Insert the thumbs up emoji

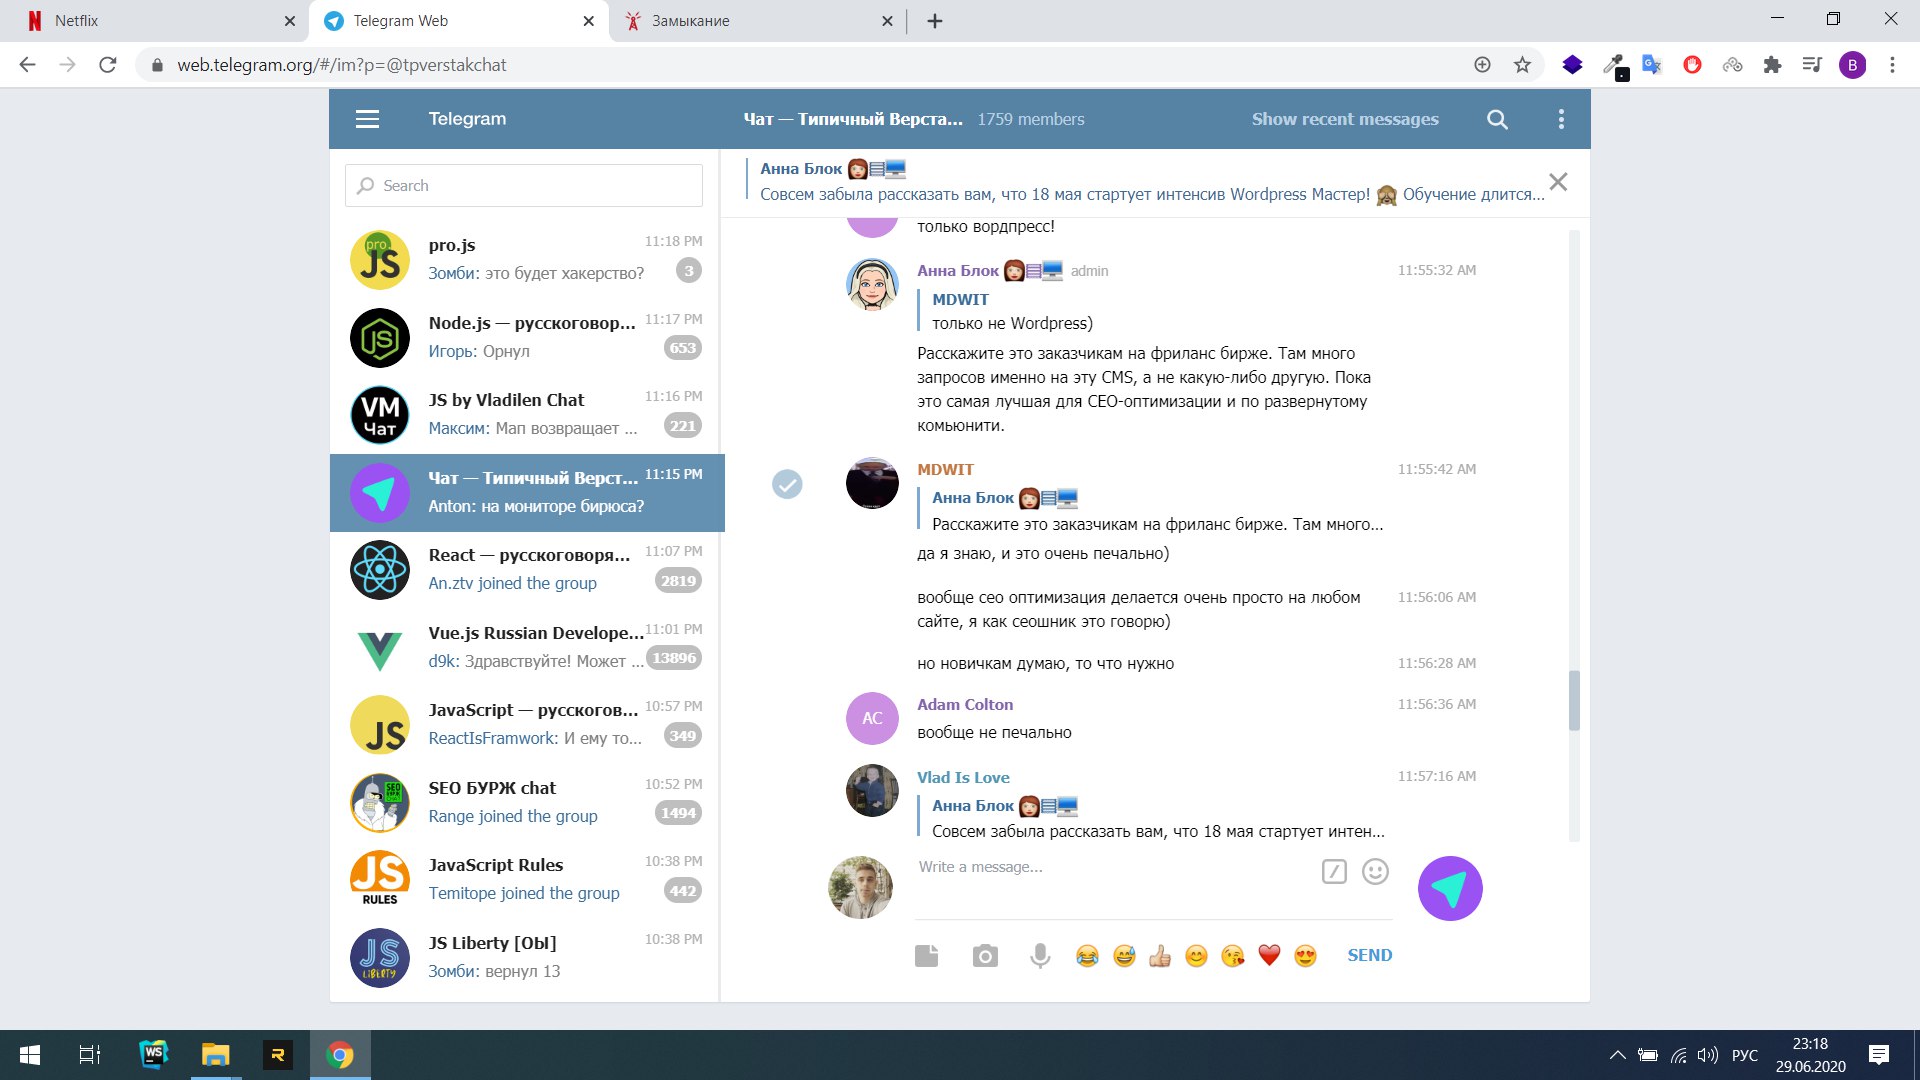click(1160, 956)
